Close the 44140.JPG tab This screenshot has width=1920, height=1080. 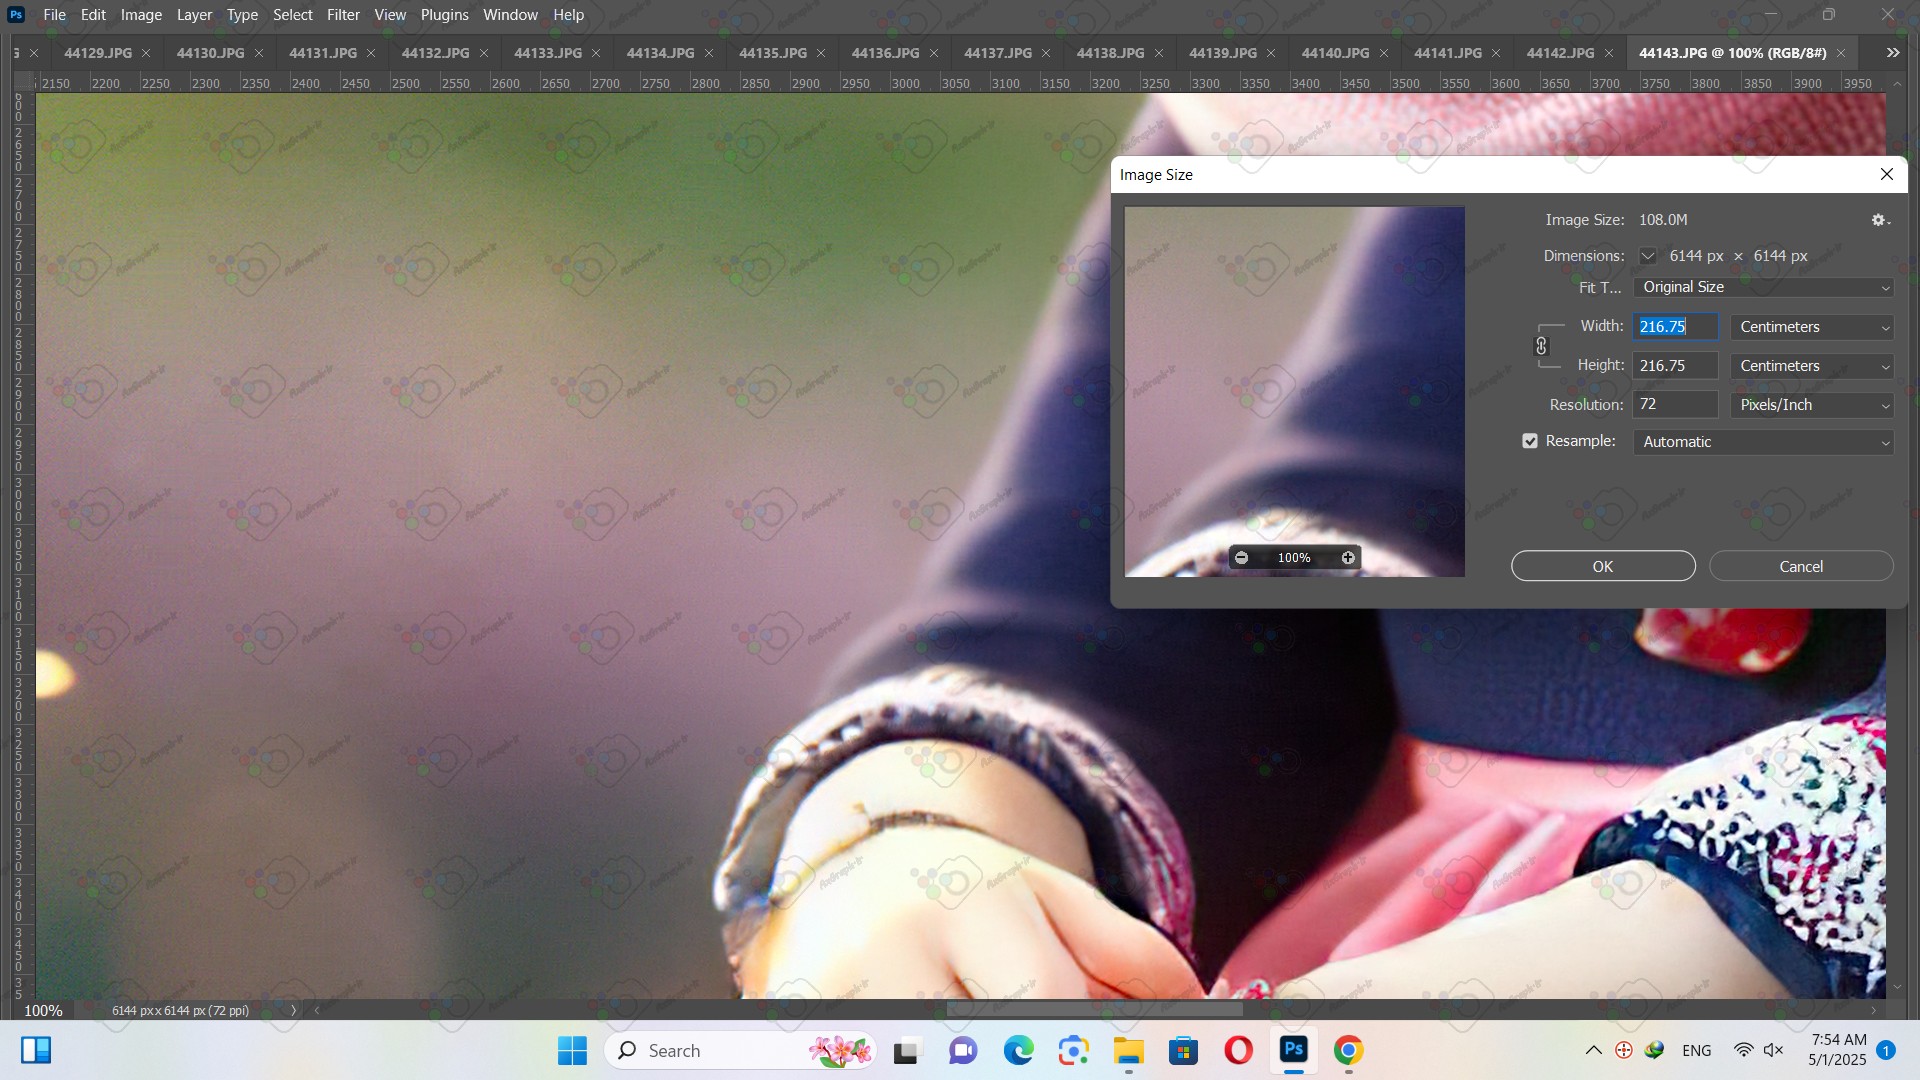click(x=1384, y=53)
